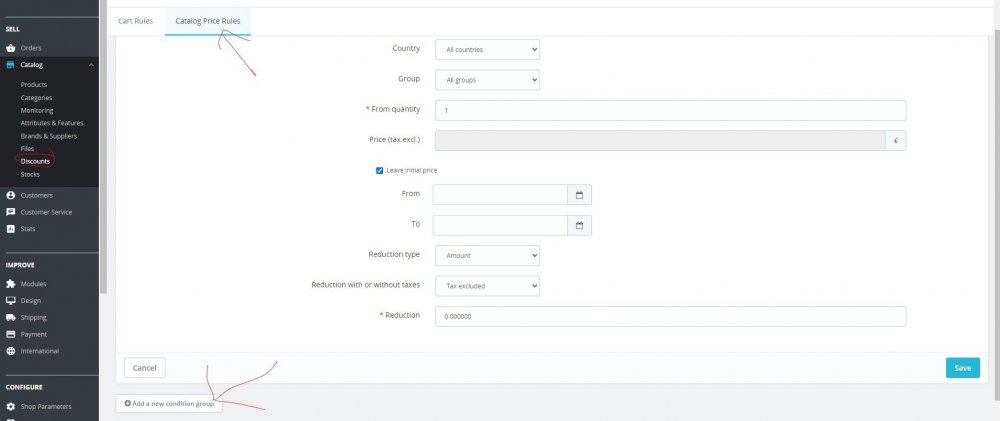Open Discounts in the Catalog submenu
This screenshot has width=1000, height=421.
click(35, 161)
